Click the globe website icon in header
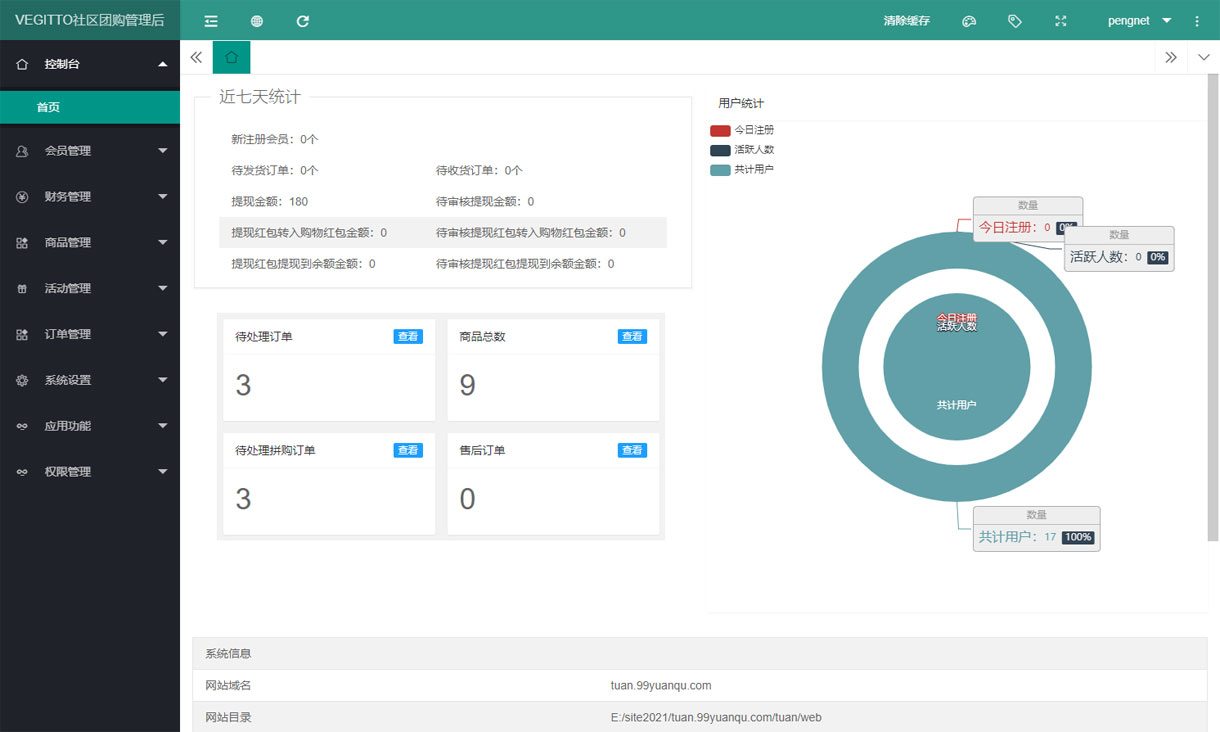1220x732 pixels. point(257,21)
